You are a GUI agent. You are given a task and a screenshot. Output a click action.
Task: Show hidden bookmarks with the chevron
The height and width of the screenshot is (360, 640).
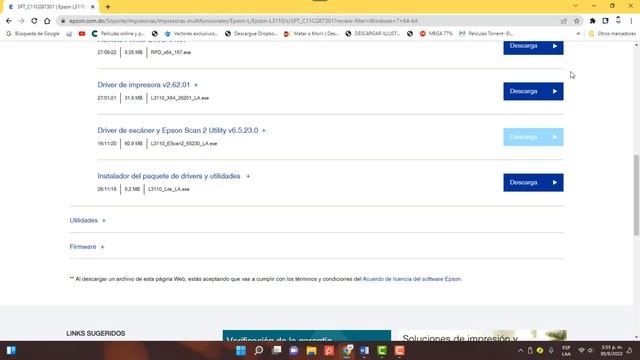(x=578, y=33)
